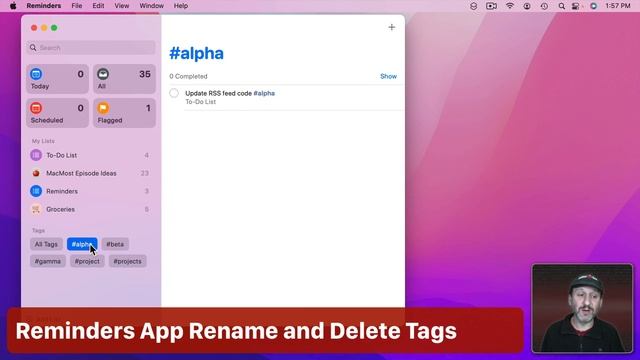Open Wi-Fi status menu
Screen dimensions: 640x360
(510, 6)
